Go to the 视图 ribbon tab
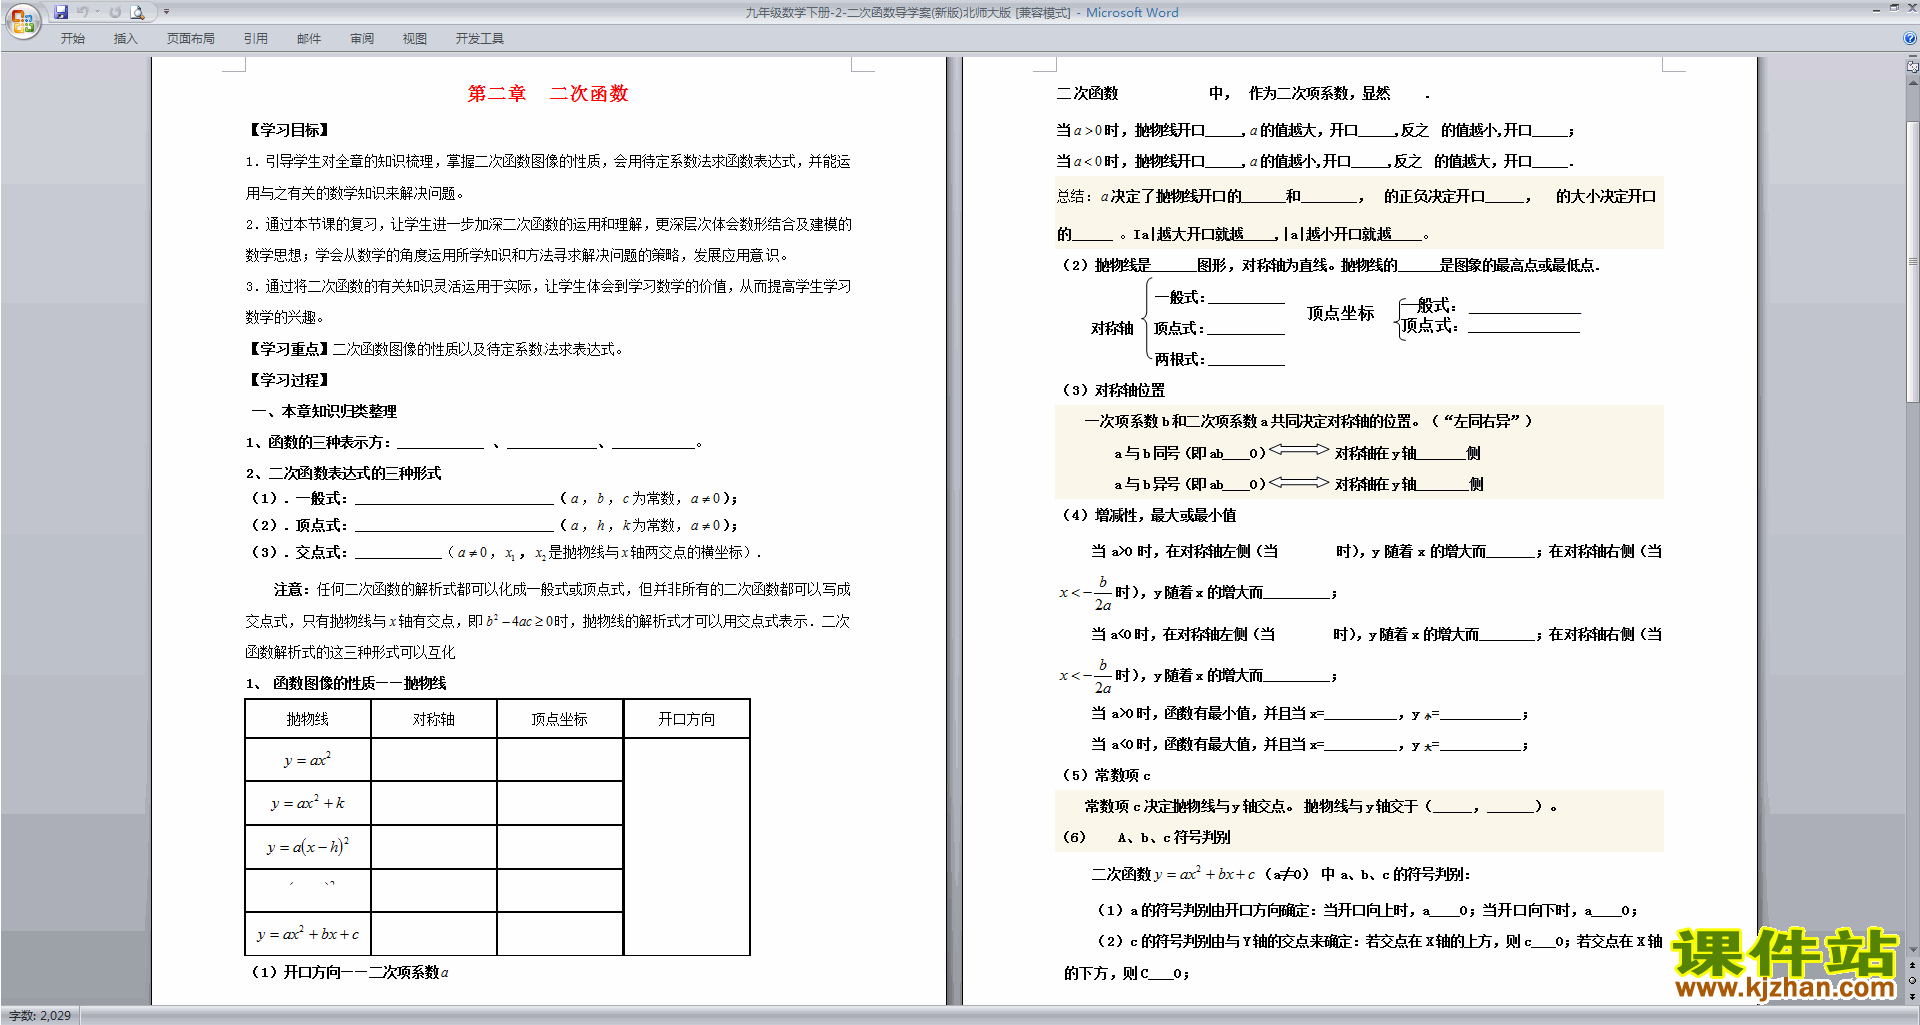Image resolution: width=1920 pixels, height=1025 pixels. click(x=415, y=39)
